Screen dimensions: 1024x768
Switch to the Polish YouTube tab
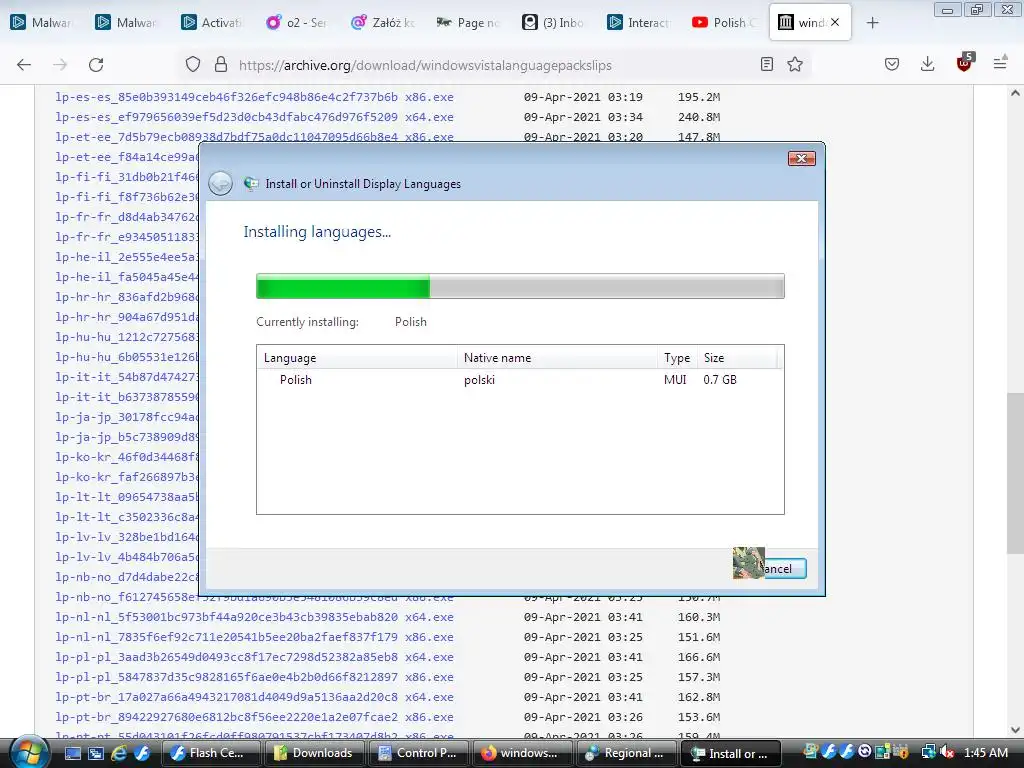point(724,23)
